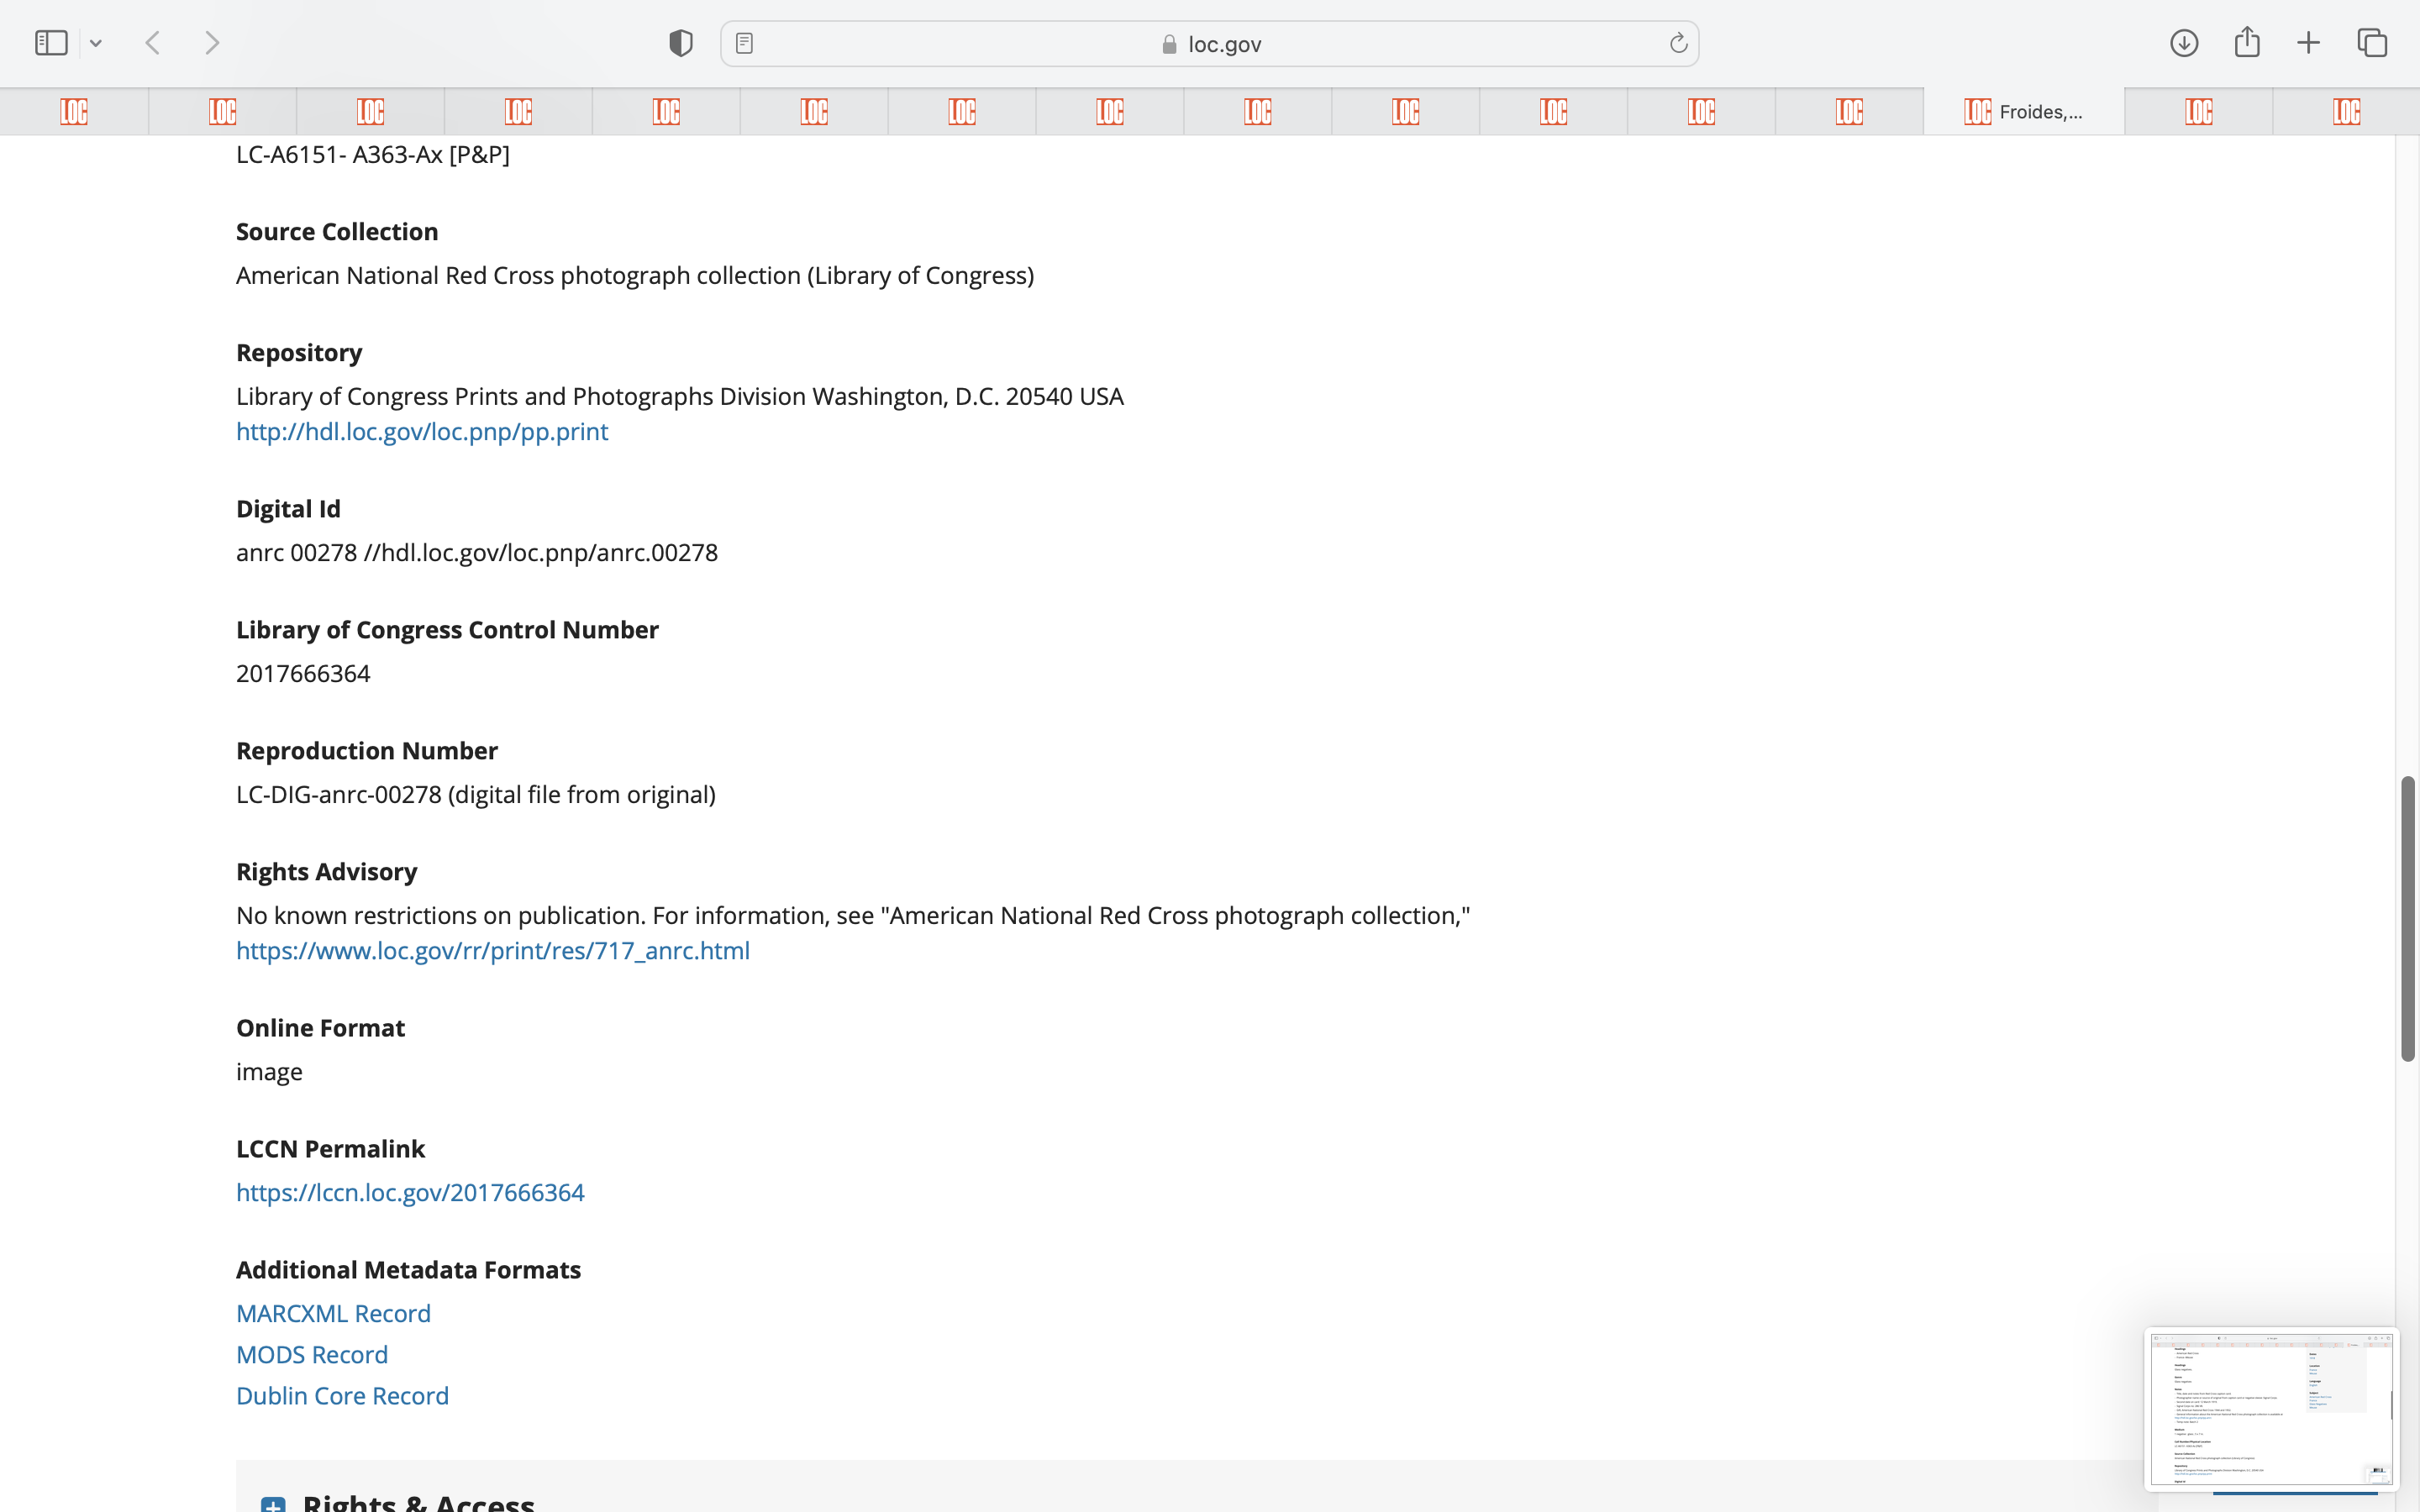Open the hdl.loc.gov pp.print link
The height and width of the screenshot is (1512, 2420).
pyautogui.click(x=421, y=431)
